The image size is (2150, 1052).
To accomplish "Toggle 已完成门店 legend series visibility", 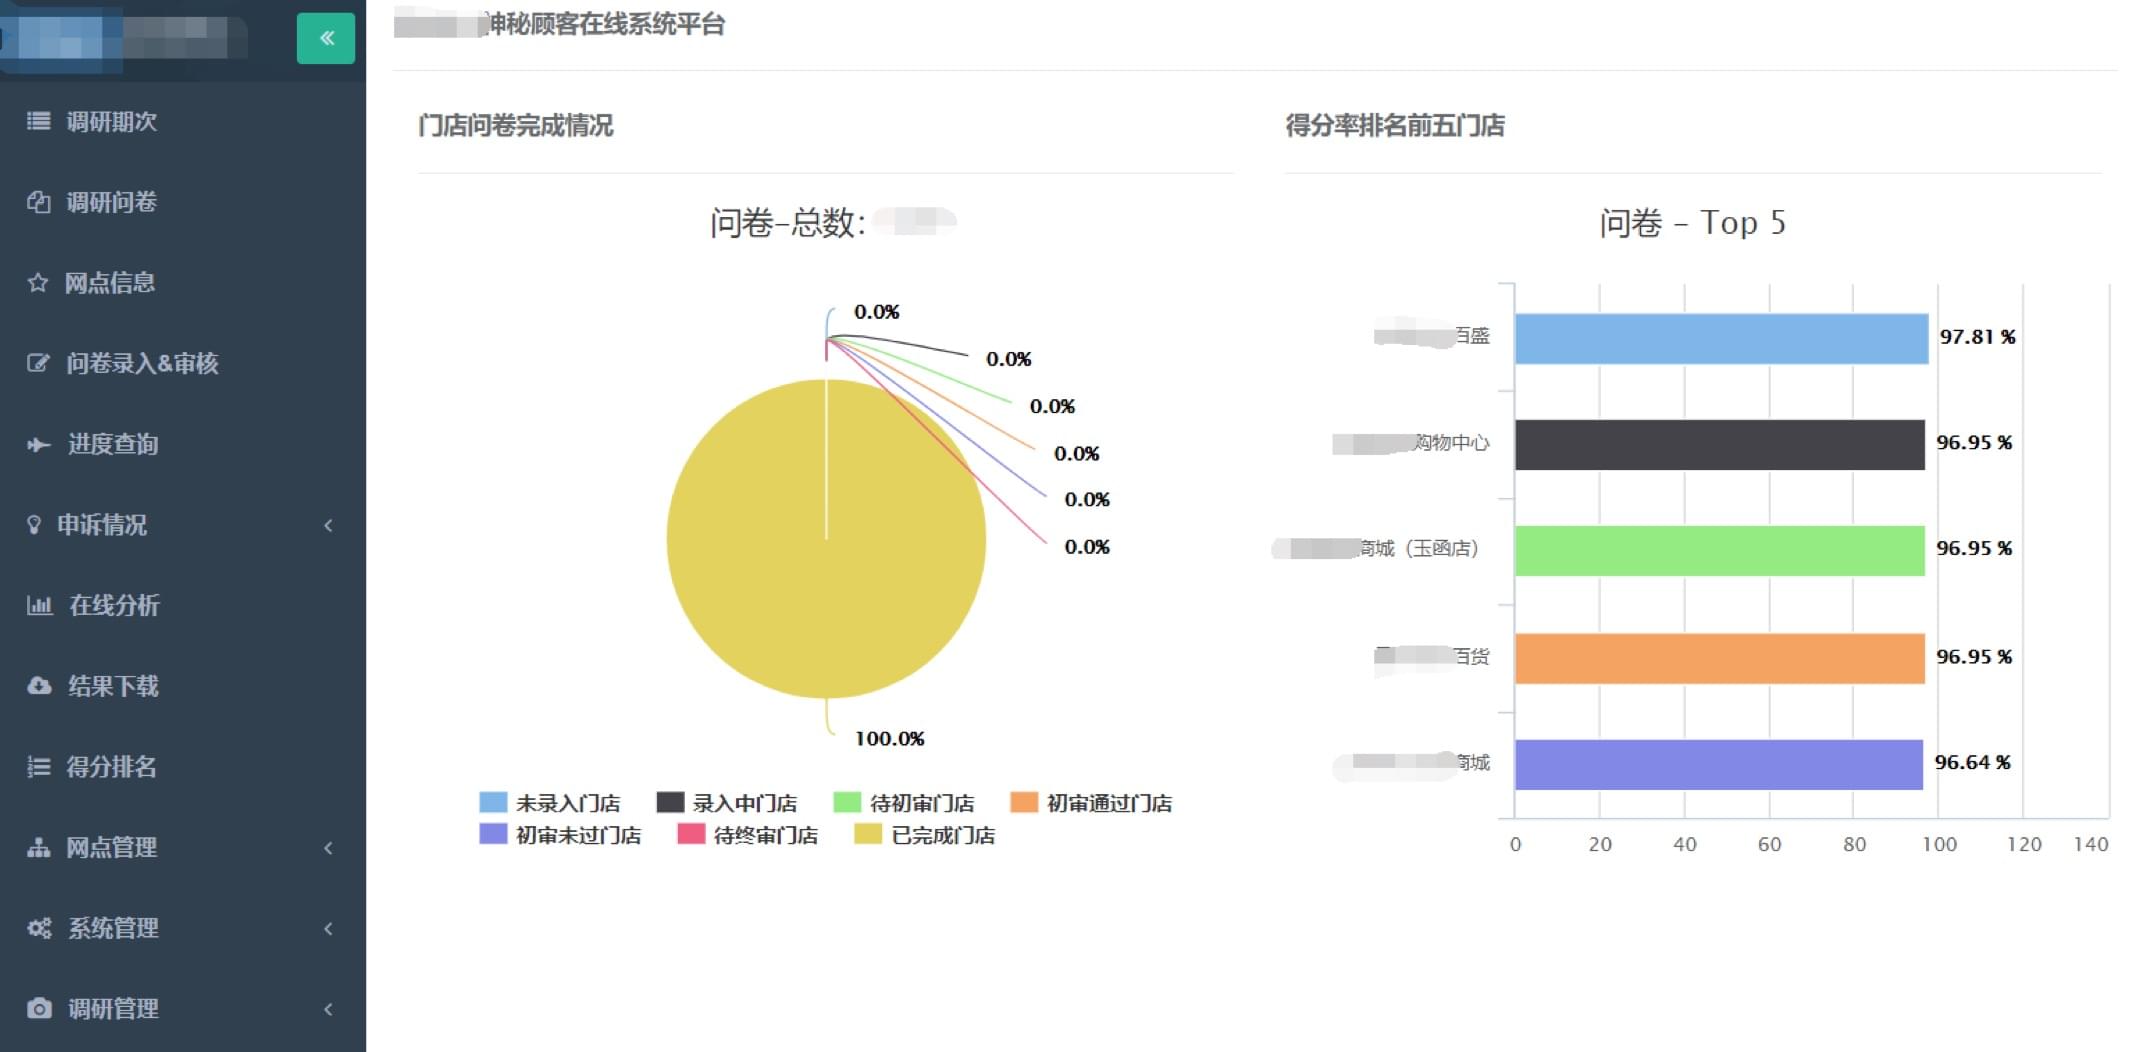I will pos(925,835).
